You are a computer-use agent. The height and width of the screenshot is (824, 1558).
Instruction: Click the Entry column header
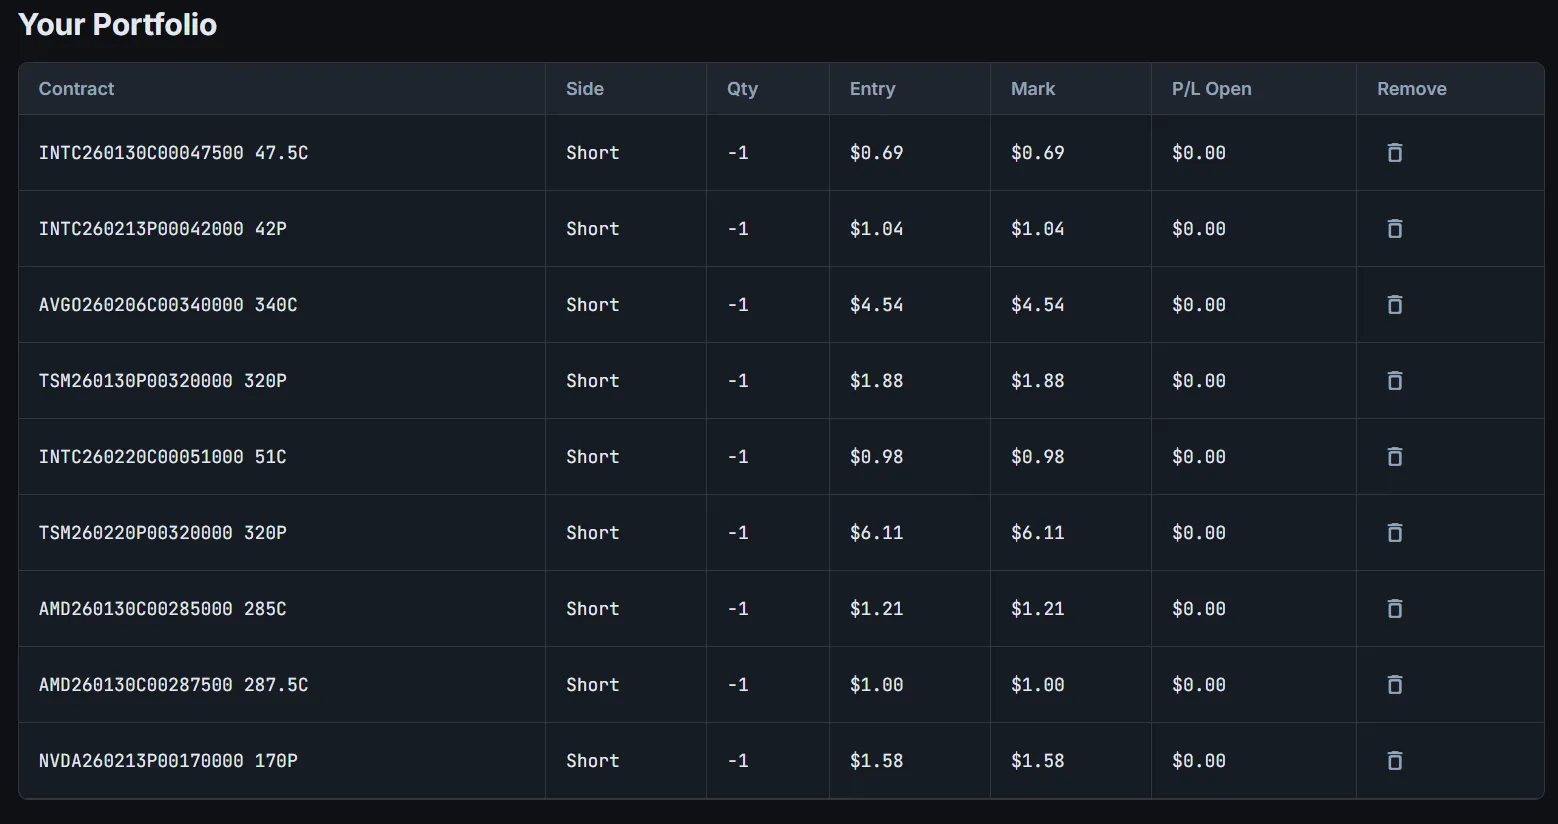point(872,89)
